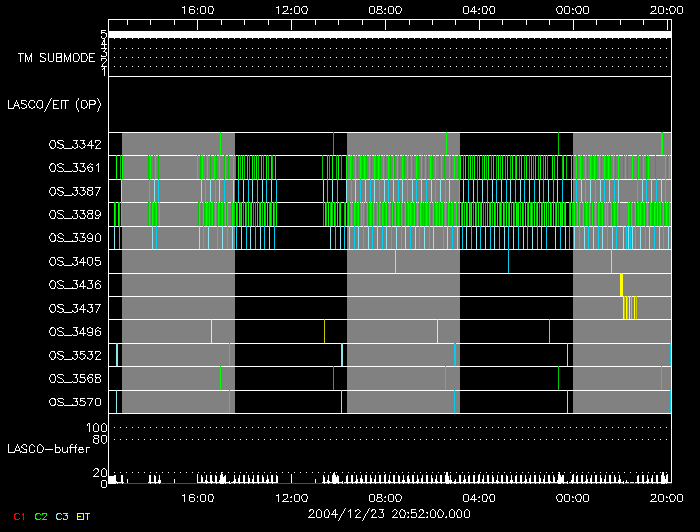Click the 12:00 tick label on bottom axis
Screen dimensions: 700x532
click(x=291, y=497)
